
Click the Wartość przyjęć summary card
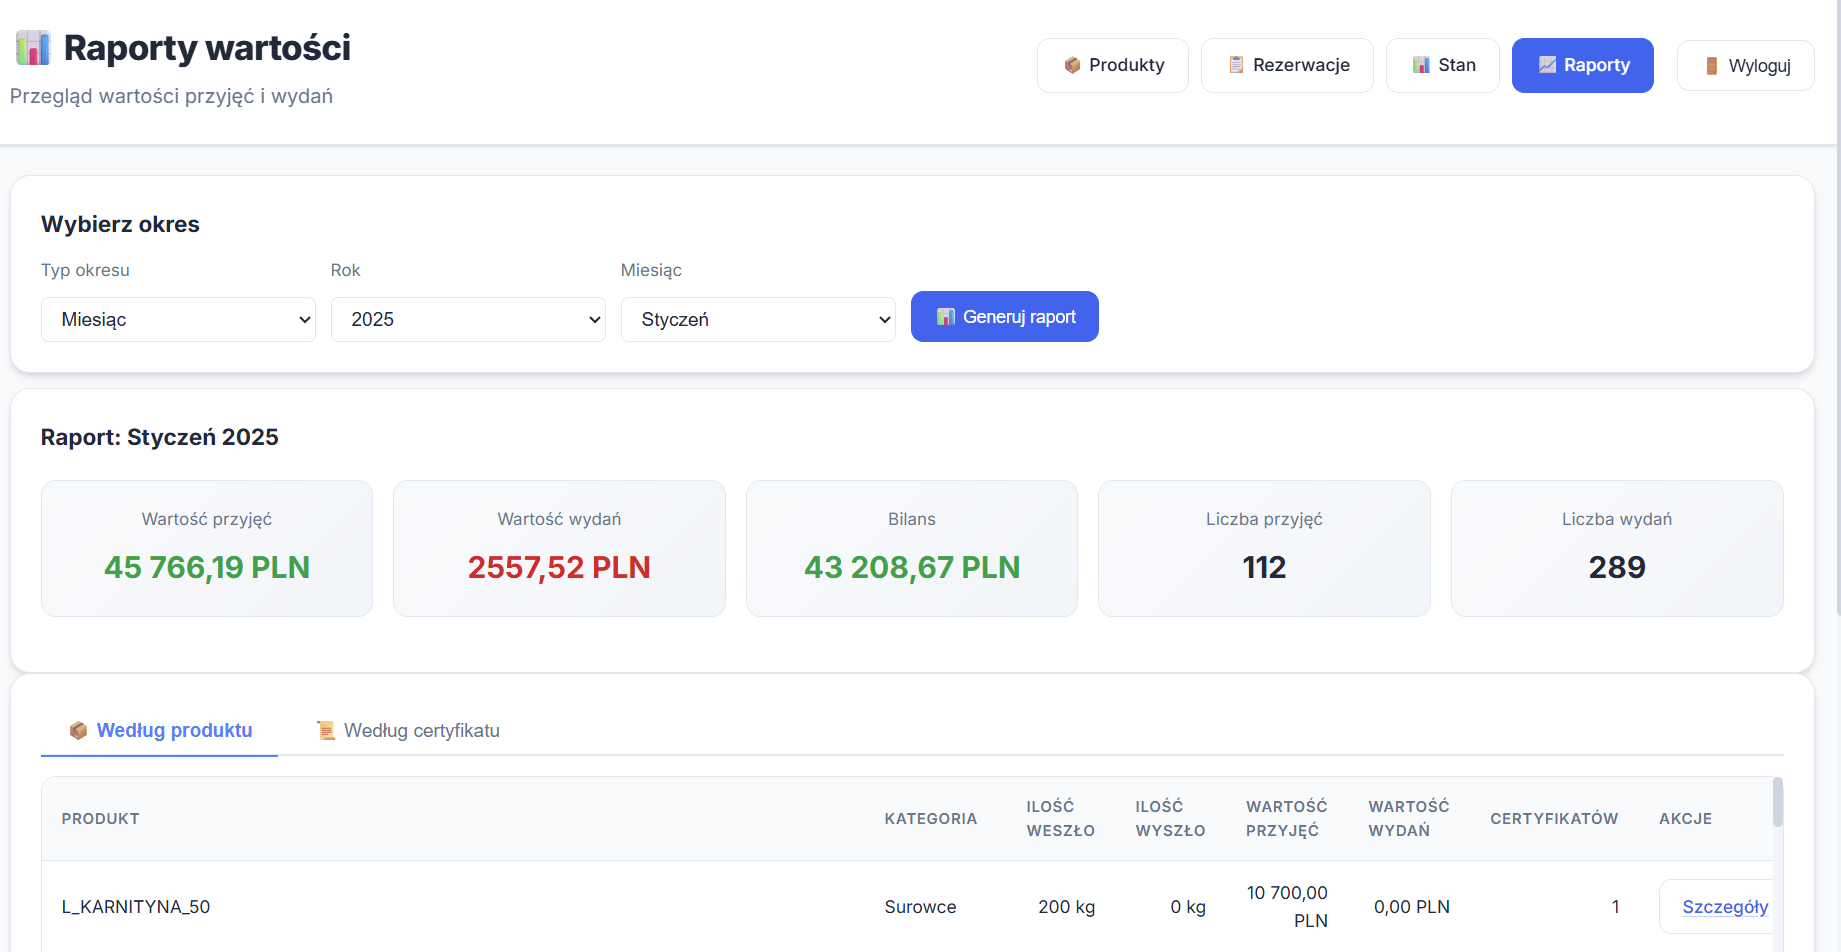click(x=207, y=548)
